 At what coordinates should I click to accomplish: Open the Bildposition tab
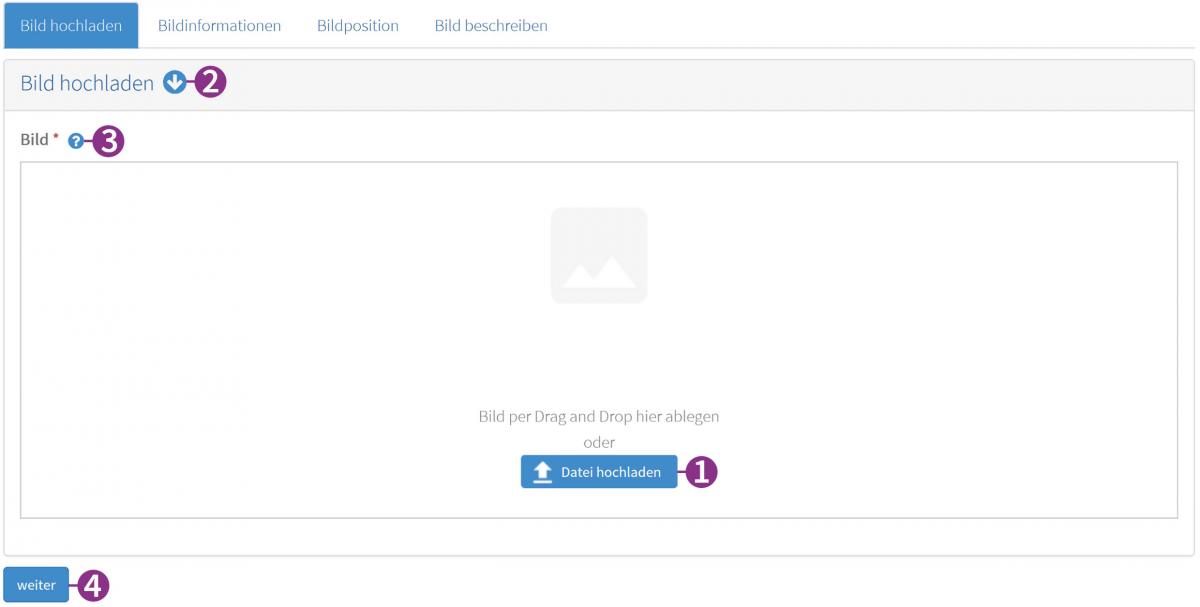tap(358, 25)
